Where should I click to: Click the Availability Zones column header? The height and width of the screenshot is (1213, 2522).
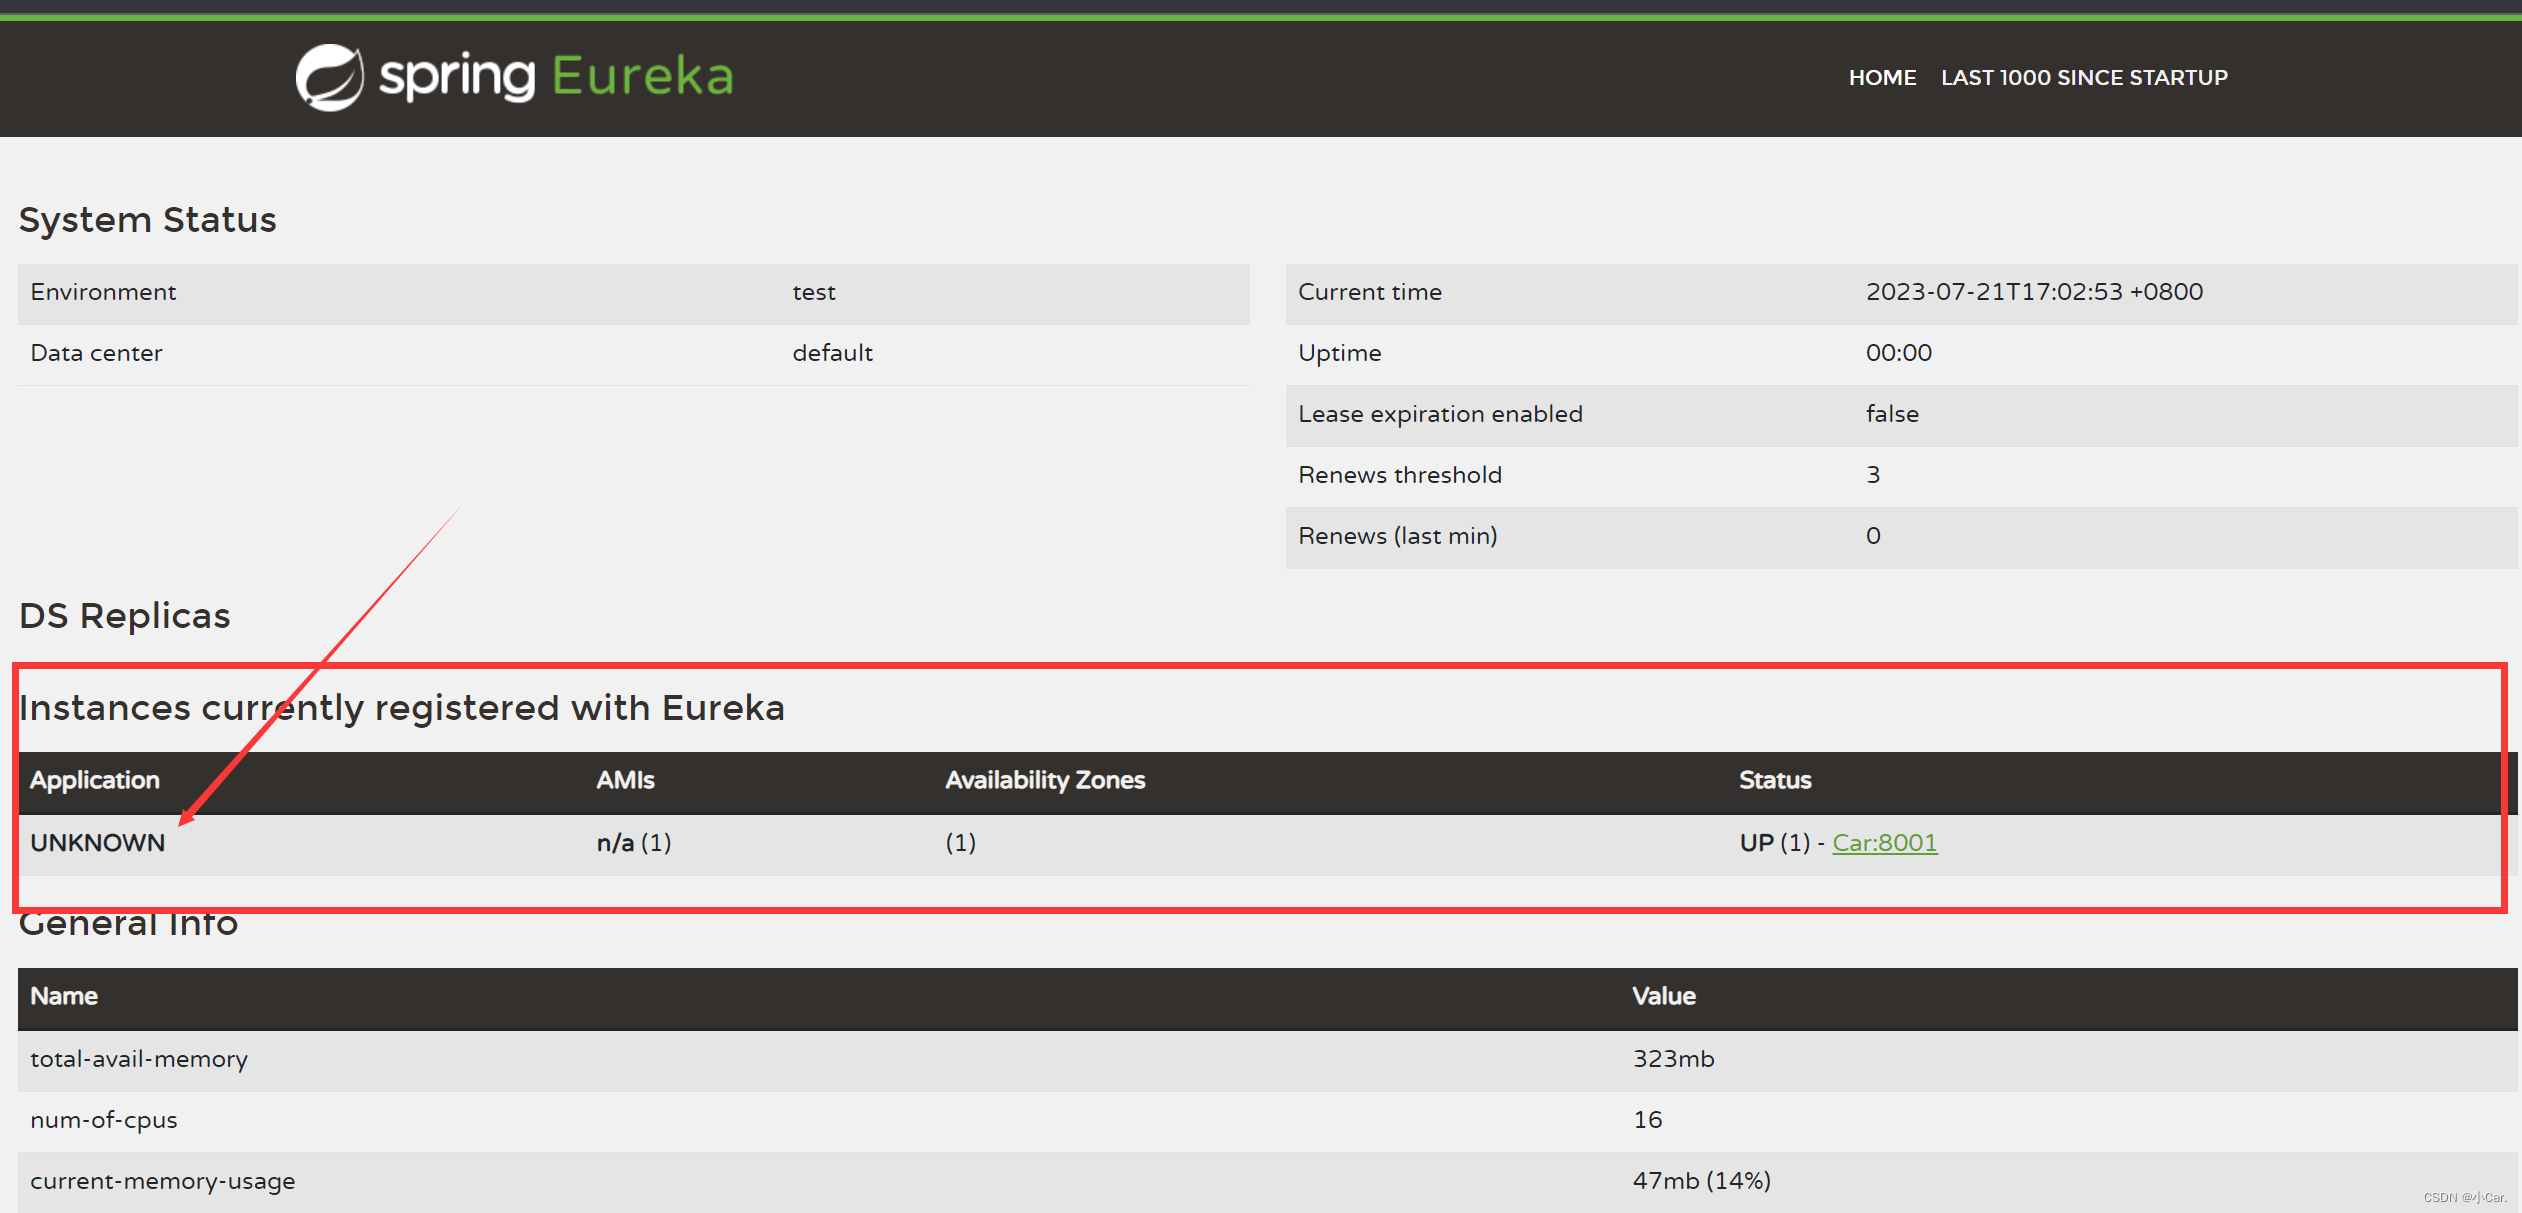1045,780
